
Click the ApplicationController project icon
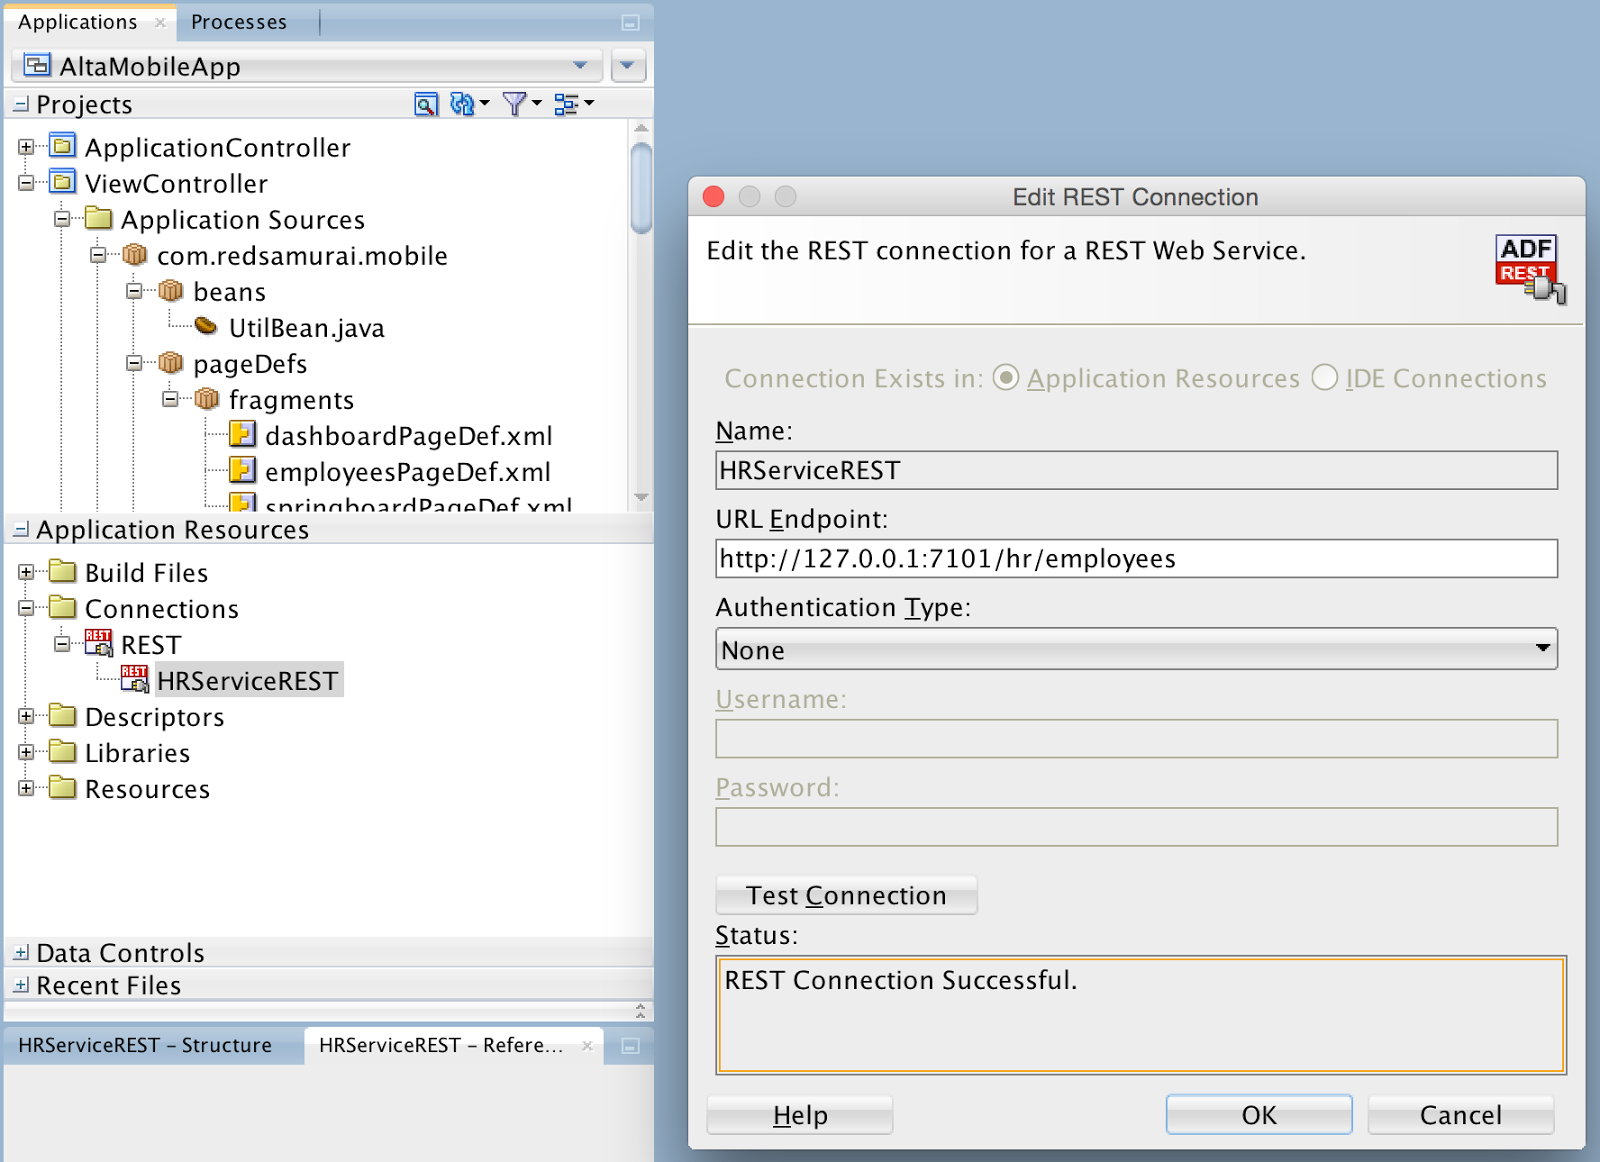point(63,146)
